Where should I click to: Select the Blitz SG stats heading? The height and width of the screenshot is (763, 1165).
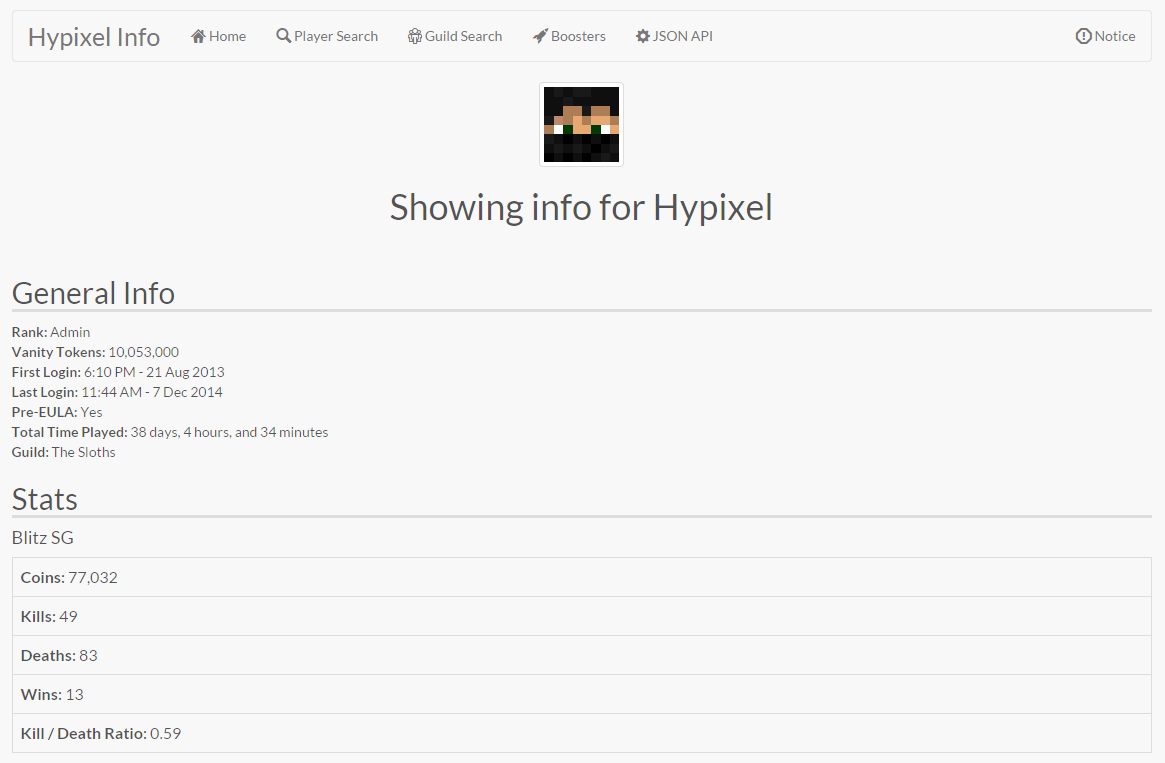42,537
